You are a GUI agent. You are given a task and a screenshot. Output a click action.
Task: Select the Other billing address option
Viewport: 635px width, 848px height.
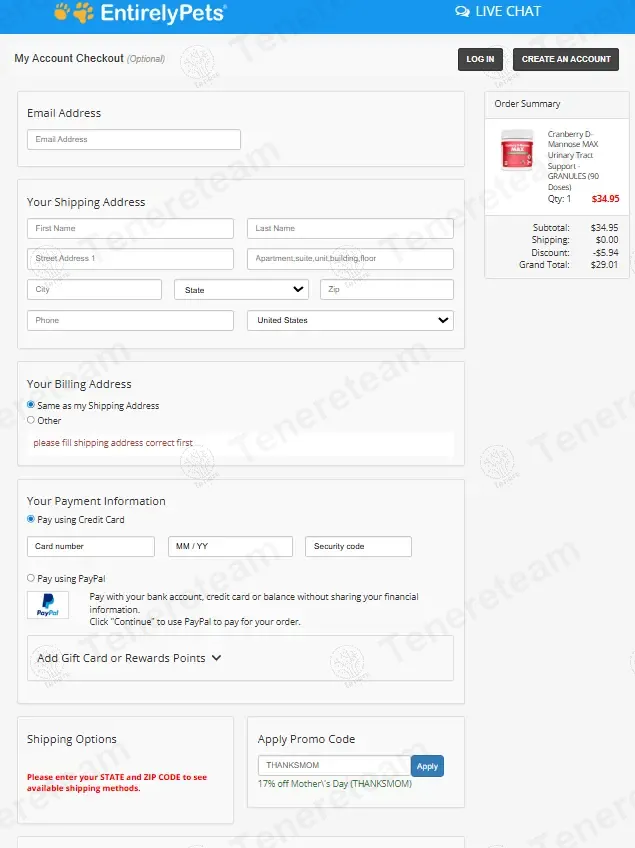click(31, 420)
